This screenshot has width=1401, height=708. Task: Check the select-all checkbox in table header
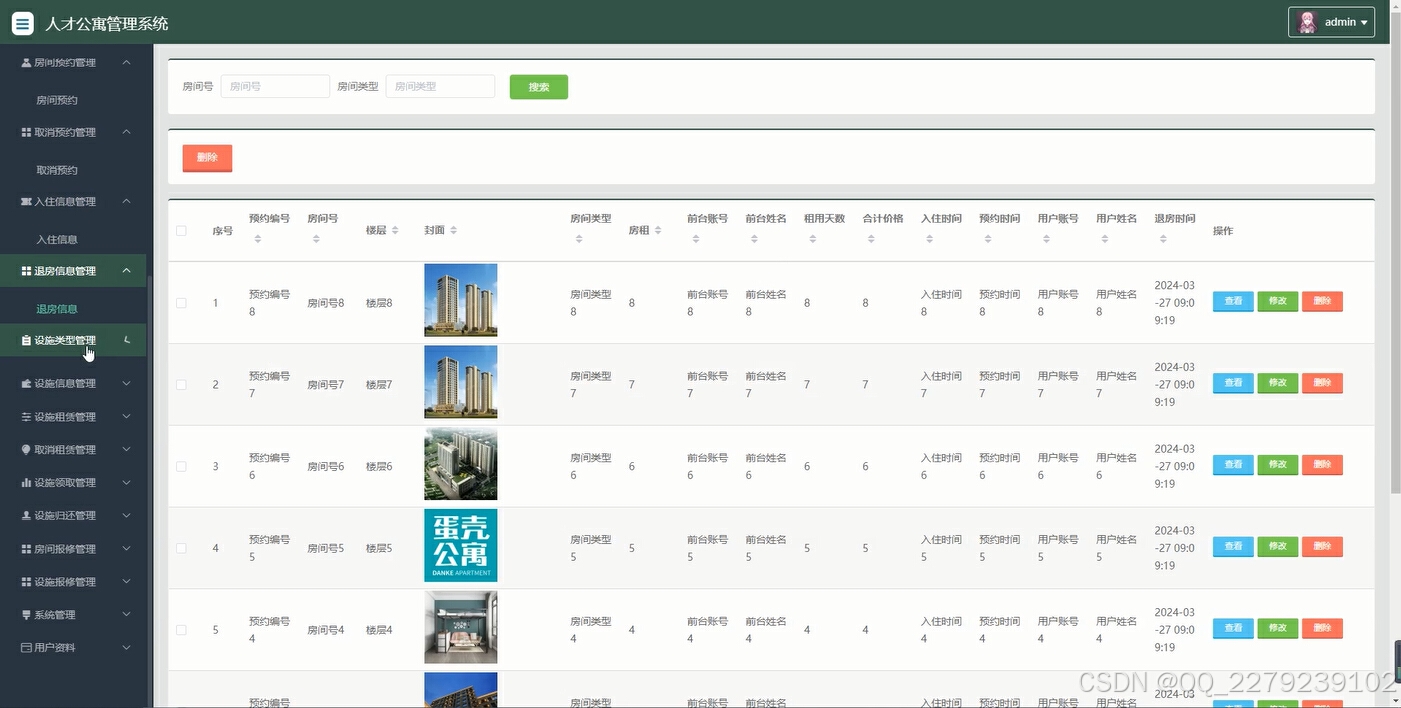coord(181,229)
